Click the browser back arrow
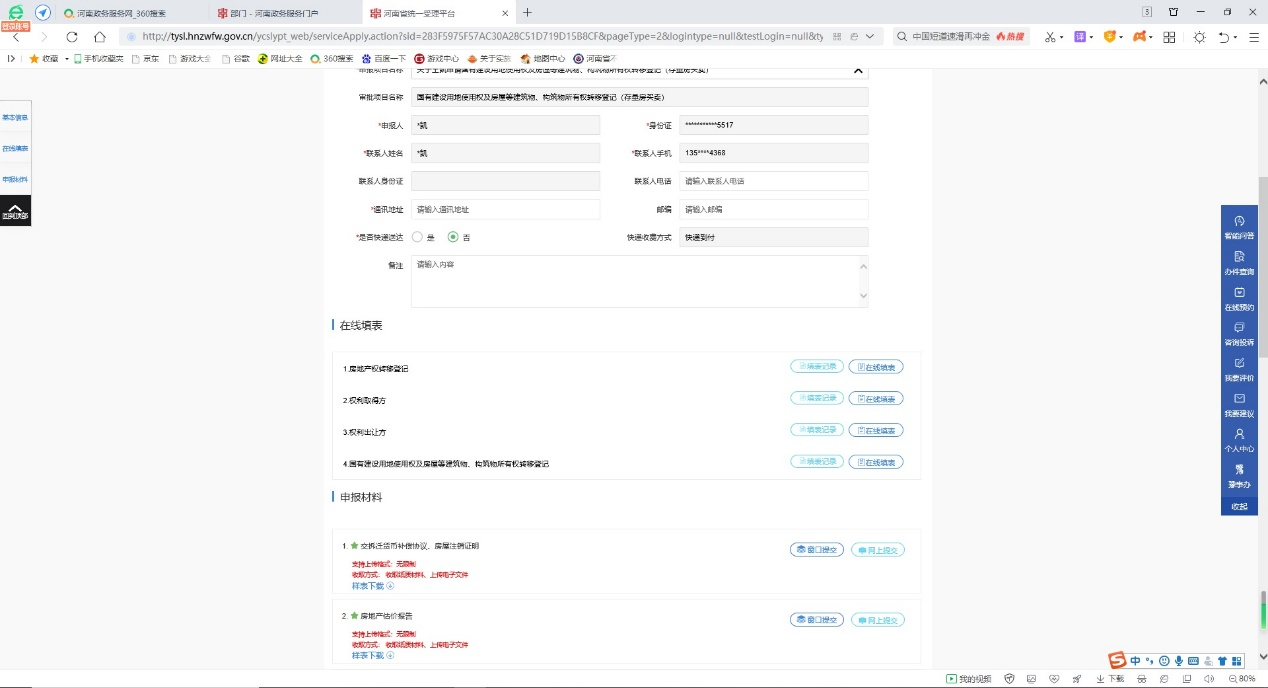The width and height of the screenshot is (1268, 688). (x=16, y=36)
